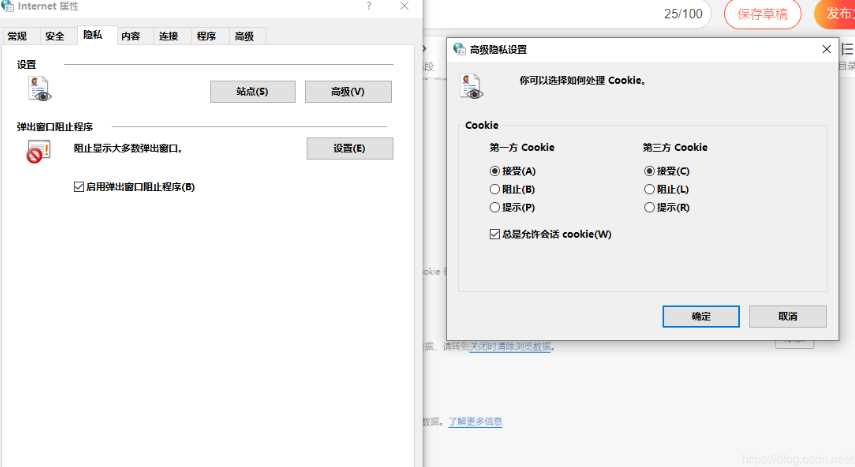Screen dimensions: 855x467
Task: Close the 高级隐私设置 dialog
Action: click(x=826, y=49)
